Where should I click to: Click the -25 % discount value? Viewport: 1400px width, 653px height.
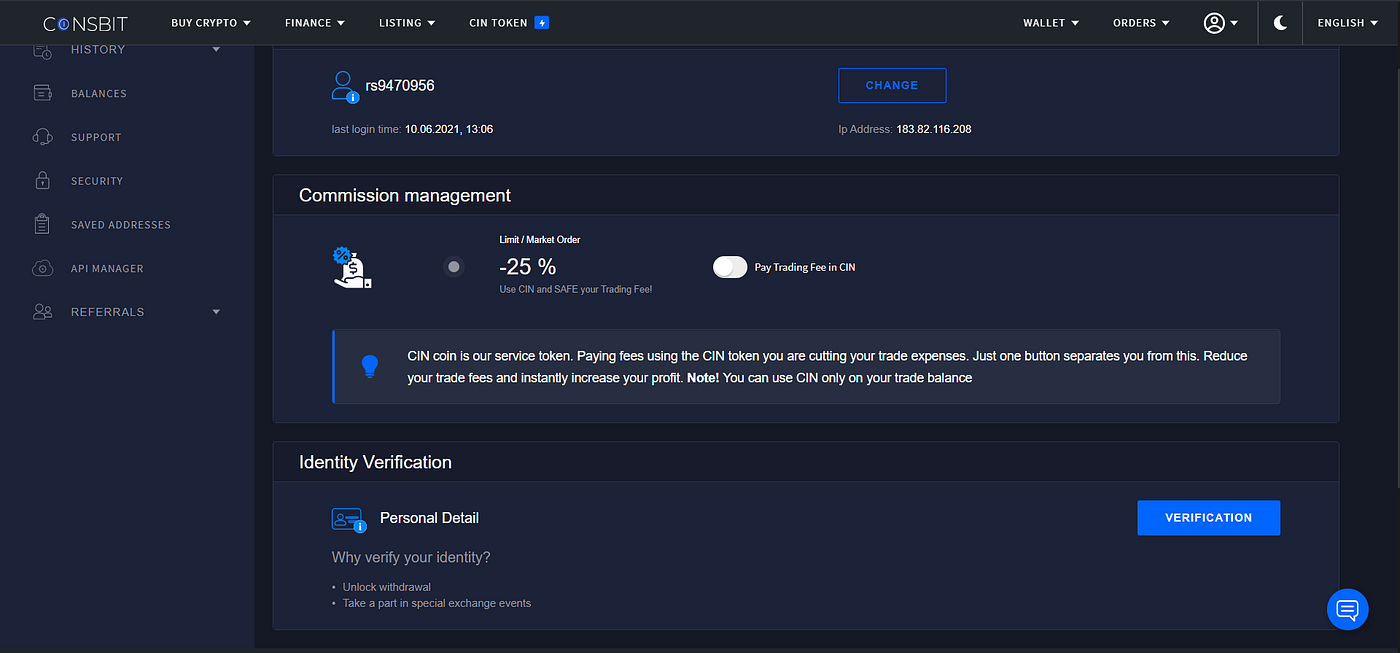[527, 267]
